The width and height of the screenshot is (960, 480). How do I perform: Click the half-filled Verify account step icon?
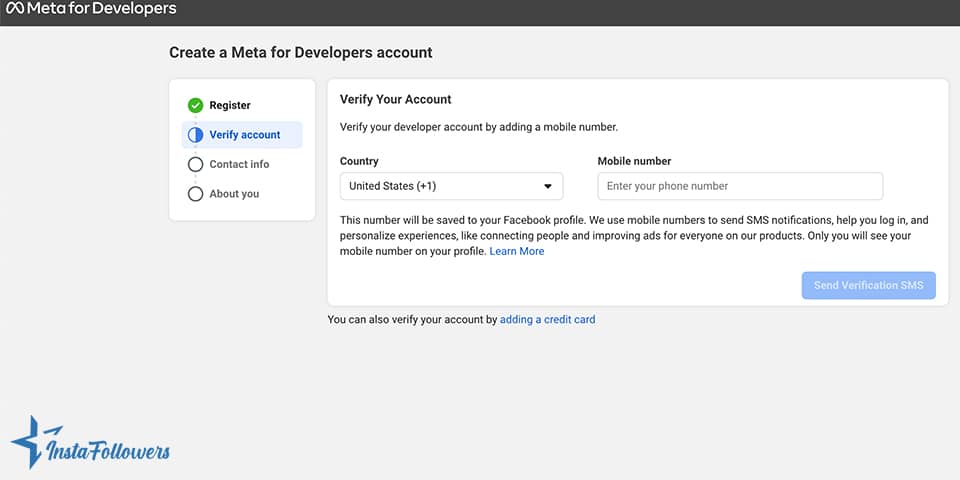tap(195, 135)
